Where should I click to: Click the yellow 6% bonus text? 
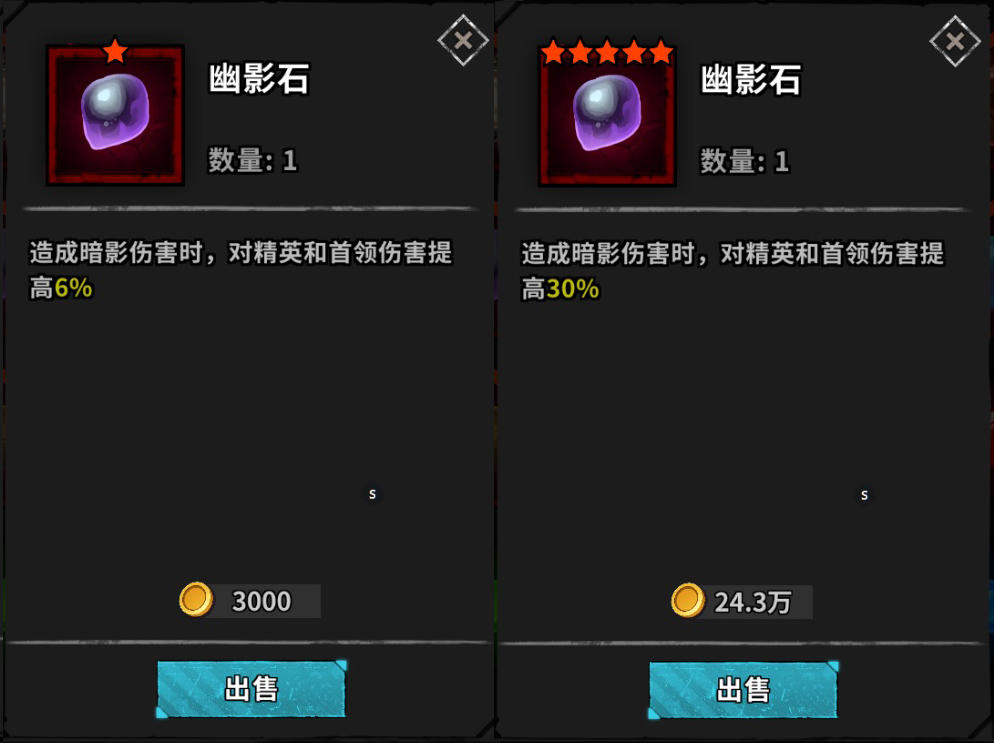pyautogui.click(x=74, y=288)
